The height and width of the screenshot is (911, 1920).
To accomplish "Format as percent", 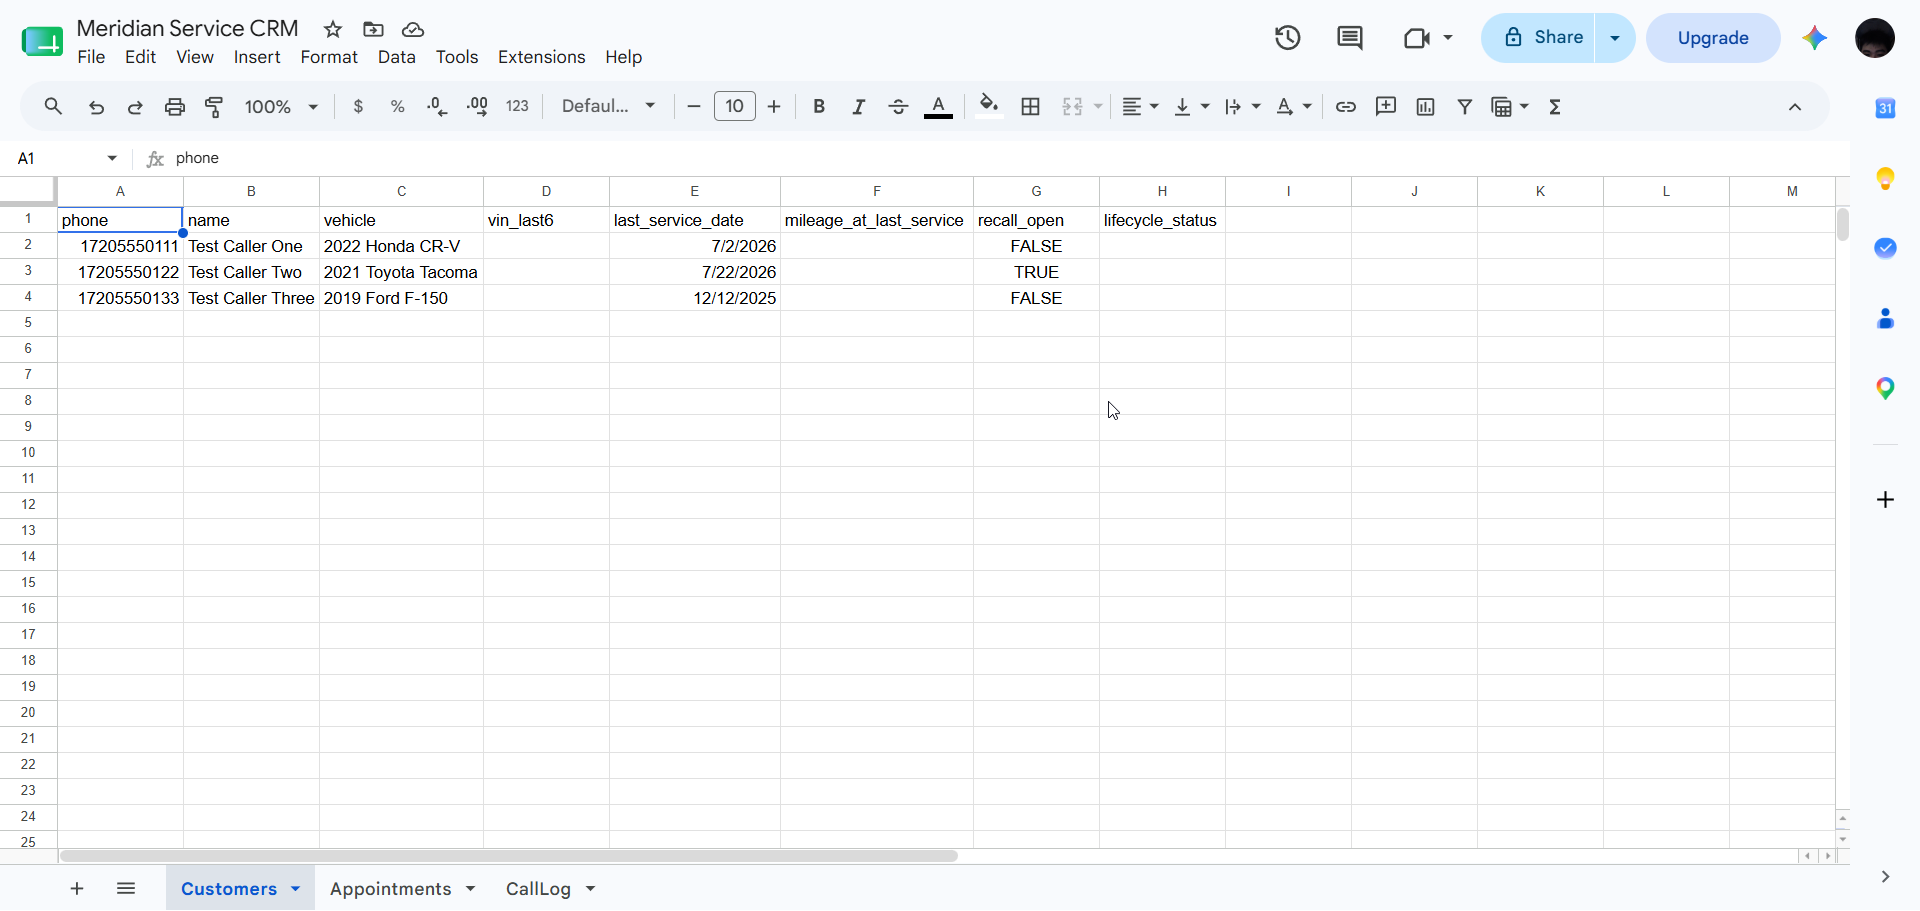I will [x=398, y=106].
